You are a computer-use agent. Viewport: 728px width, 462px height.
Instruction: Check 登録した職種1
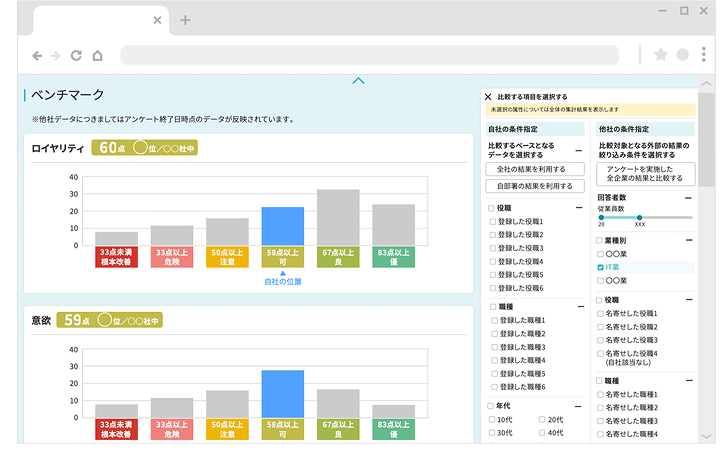pyautogui.click(x=495, y=320)
